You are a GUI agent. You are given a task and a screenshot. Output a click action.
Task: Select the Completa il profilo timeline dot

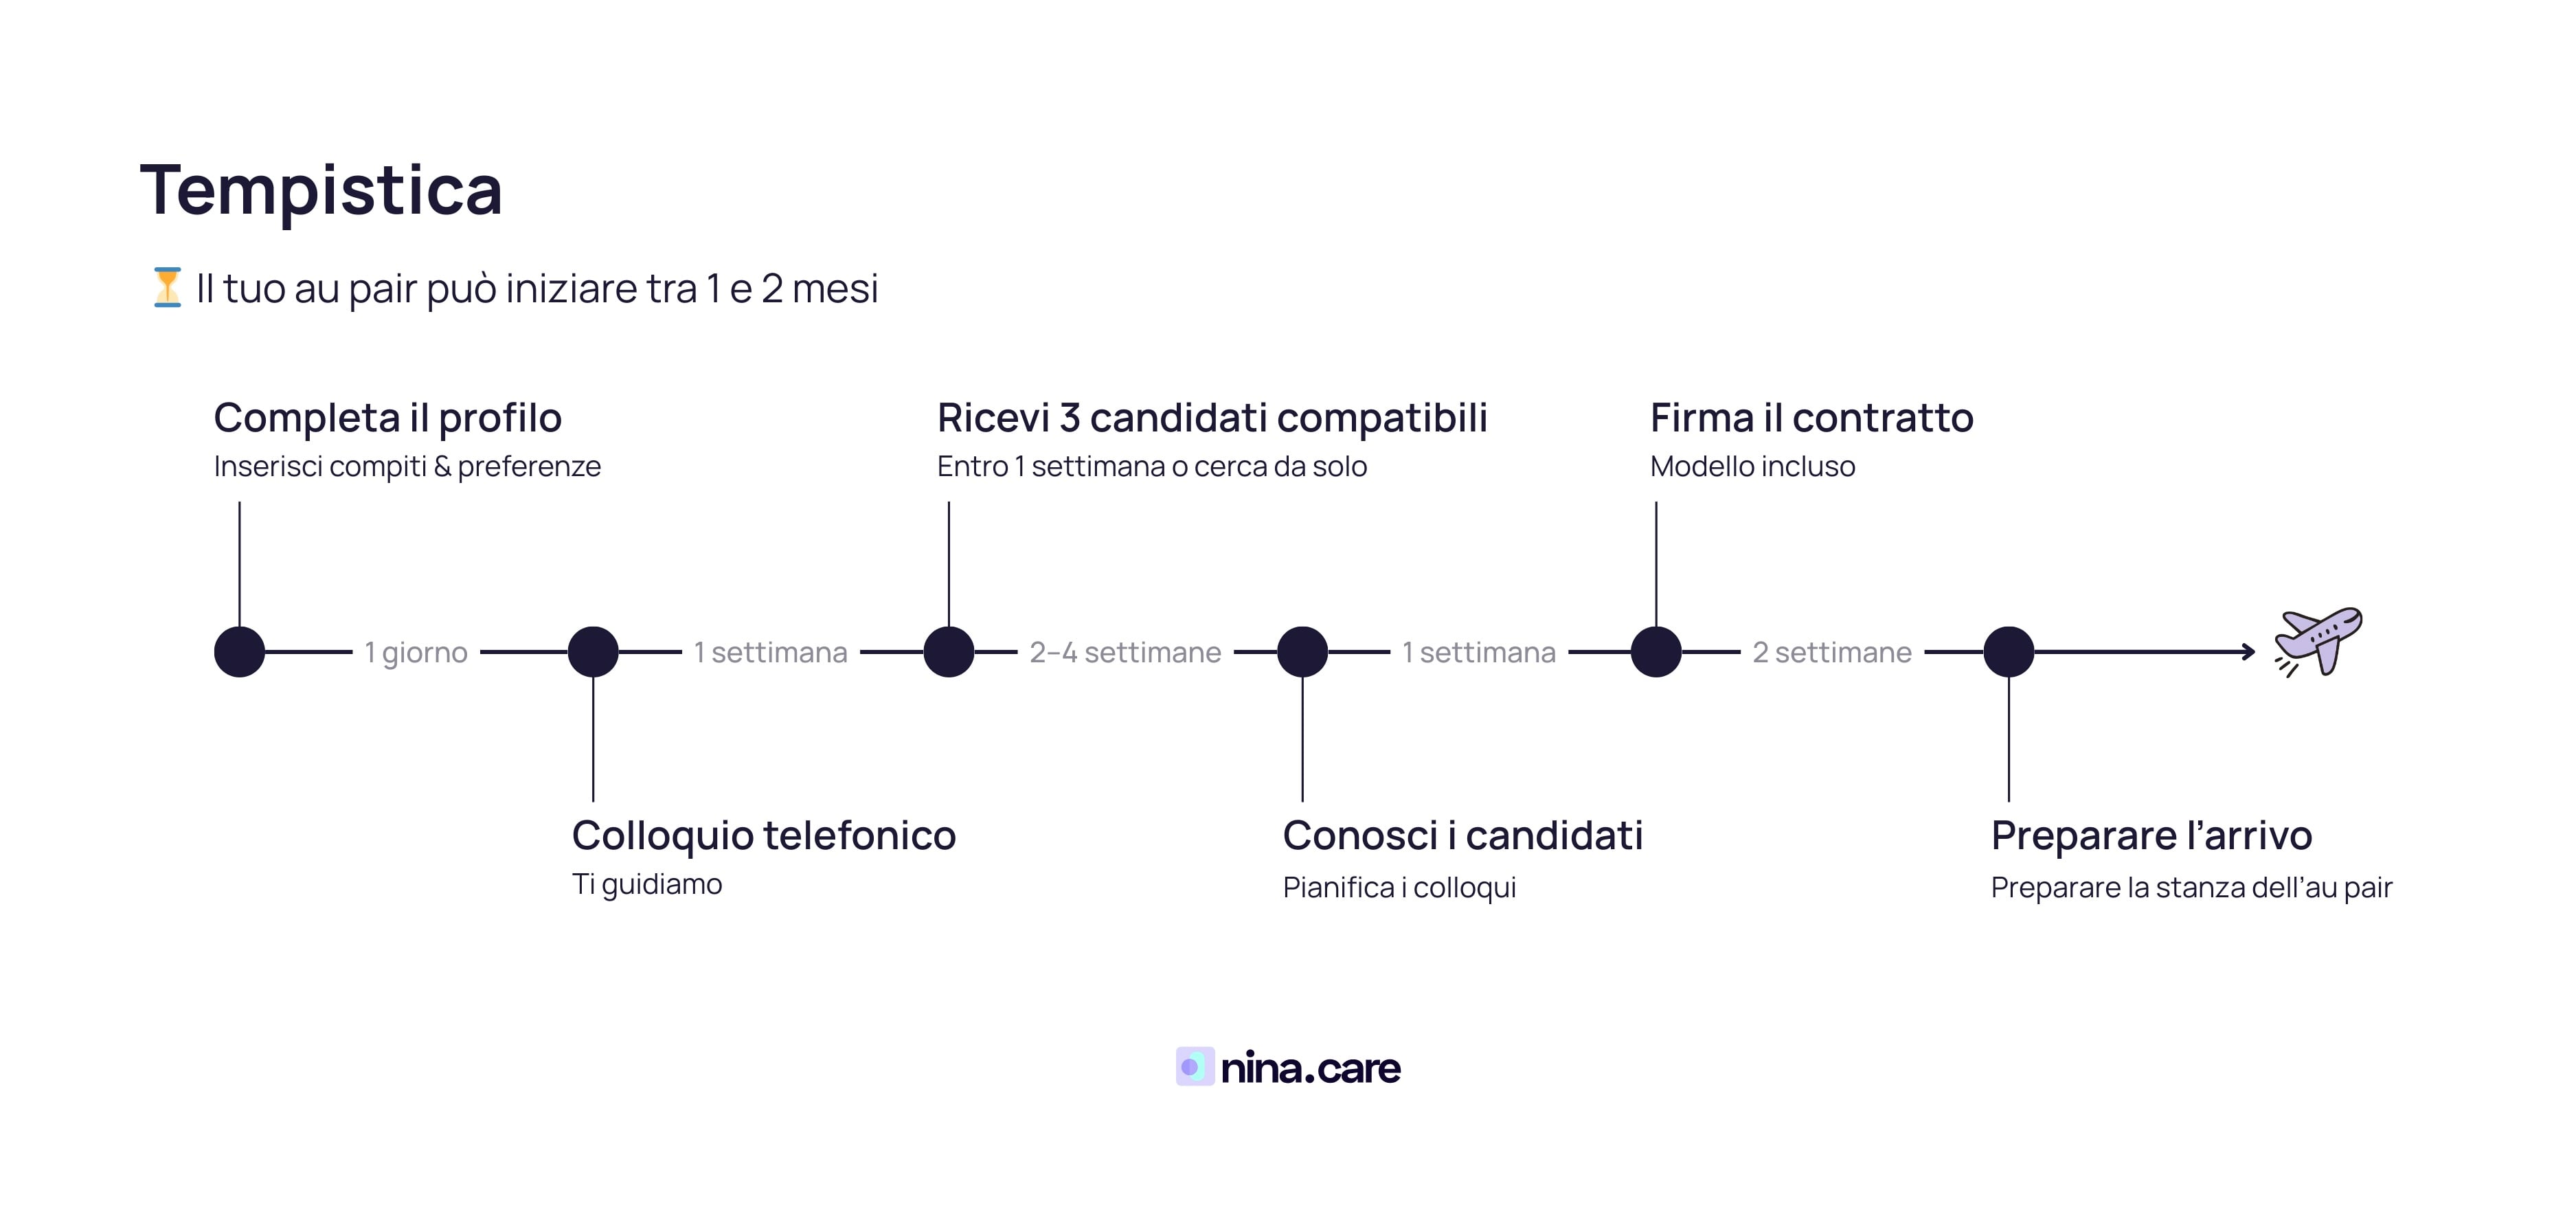coord(239,652)
